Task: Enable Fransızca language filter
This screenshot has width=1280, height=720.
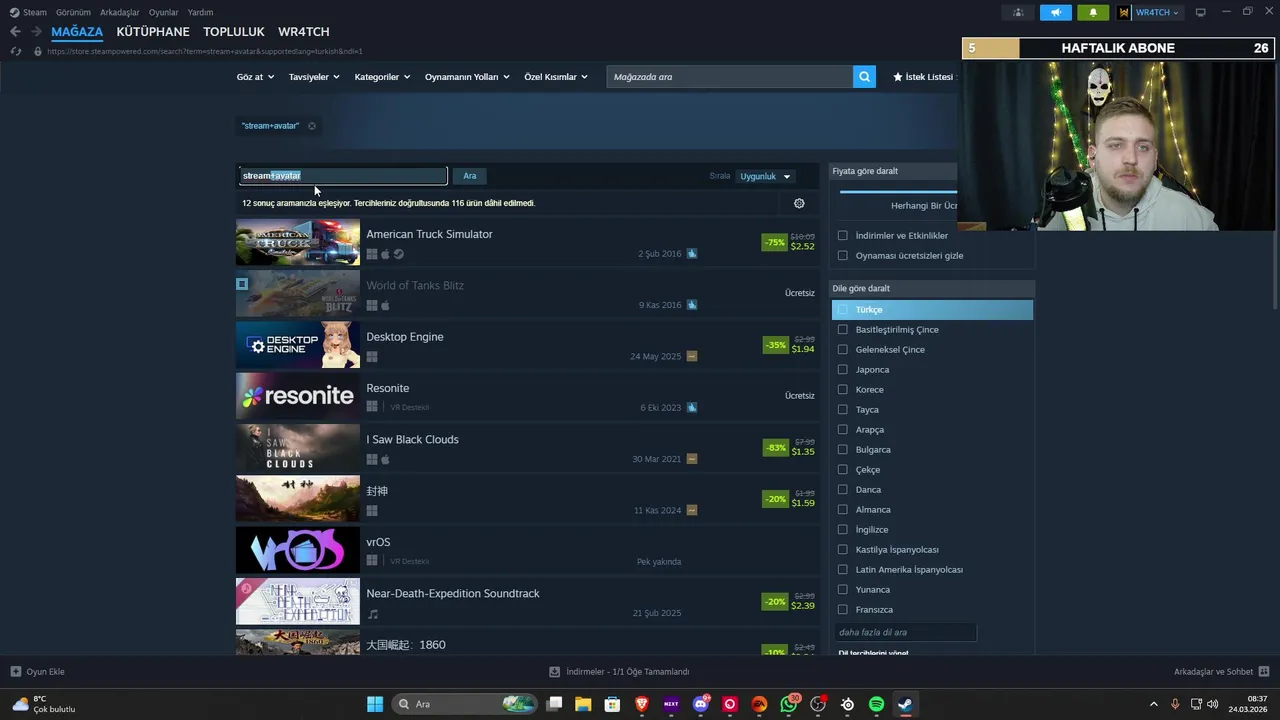Action: point(843,610)
